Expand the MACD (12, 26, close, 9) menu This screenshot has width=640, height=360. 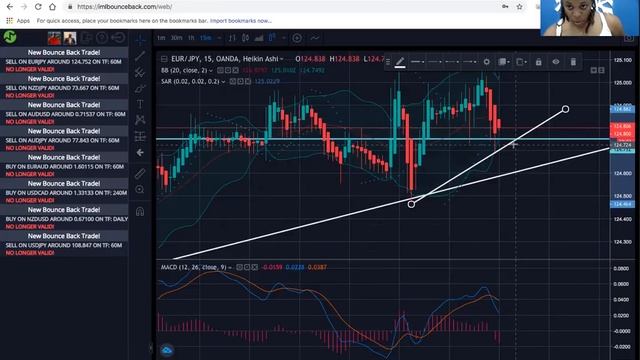[x=230, y=267]
